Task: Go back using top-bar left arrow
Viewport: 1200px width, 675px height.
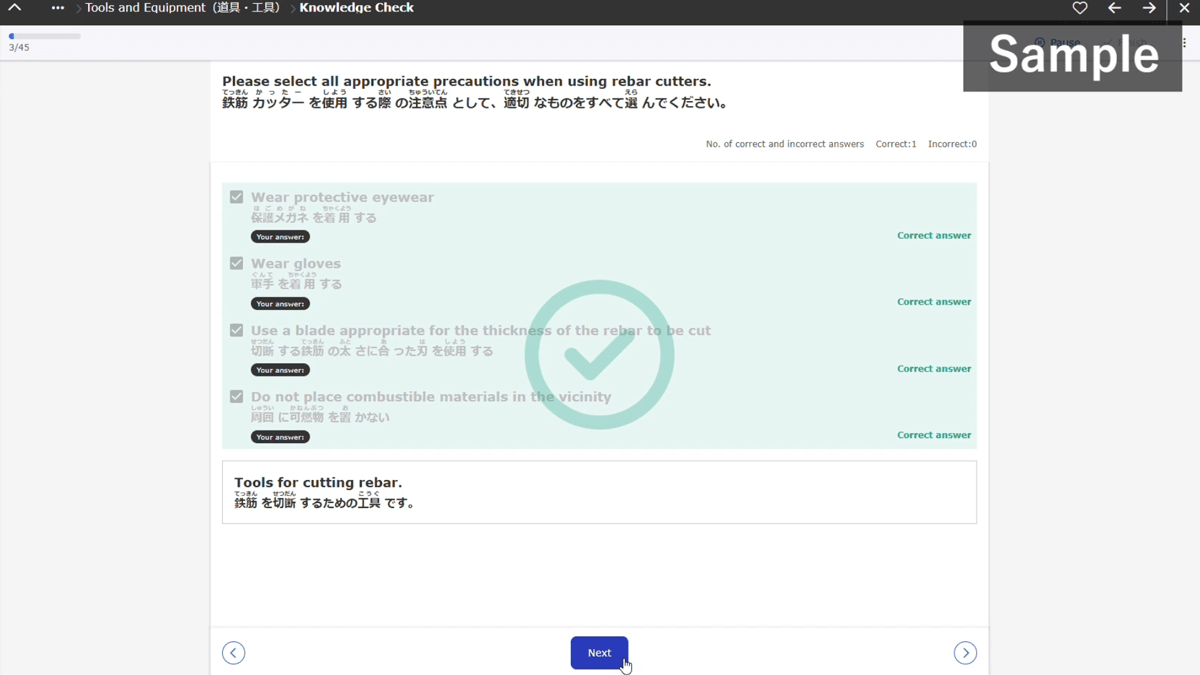Action: point(1115,8)
